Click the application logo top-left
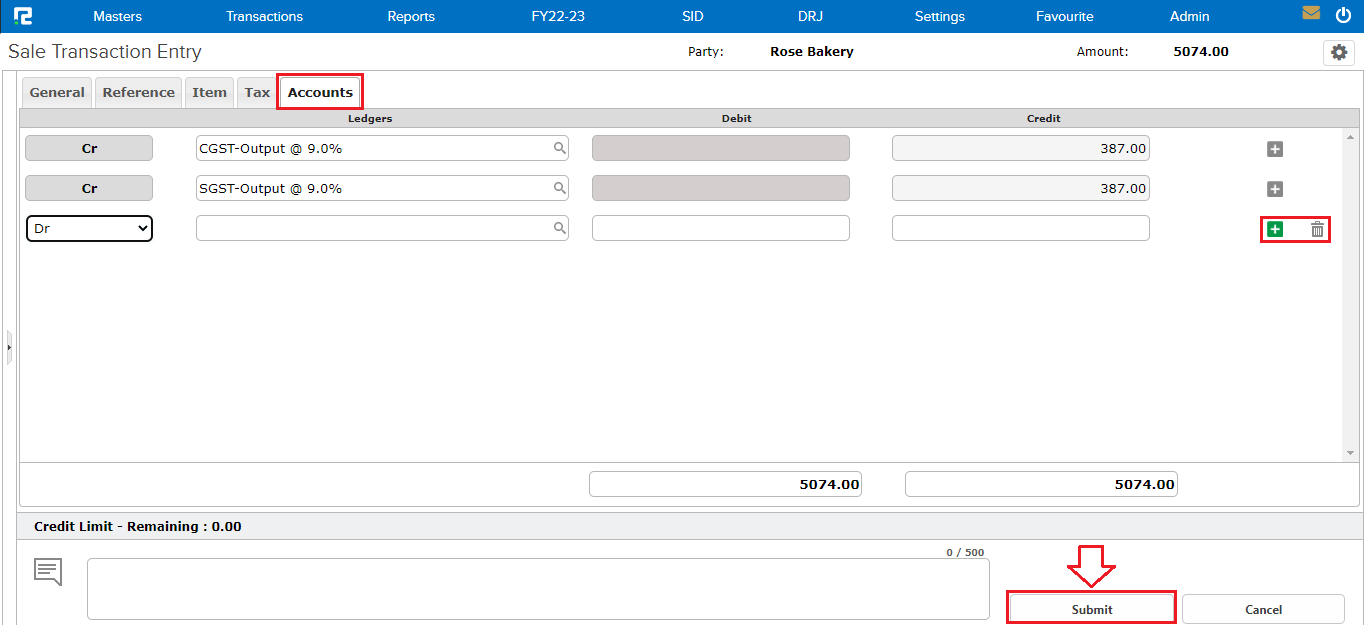1364x625 pixels. coord(25,15)
